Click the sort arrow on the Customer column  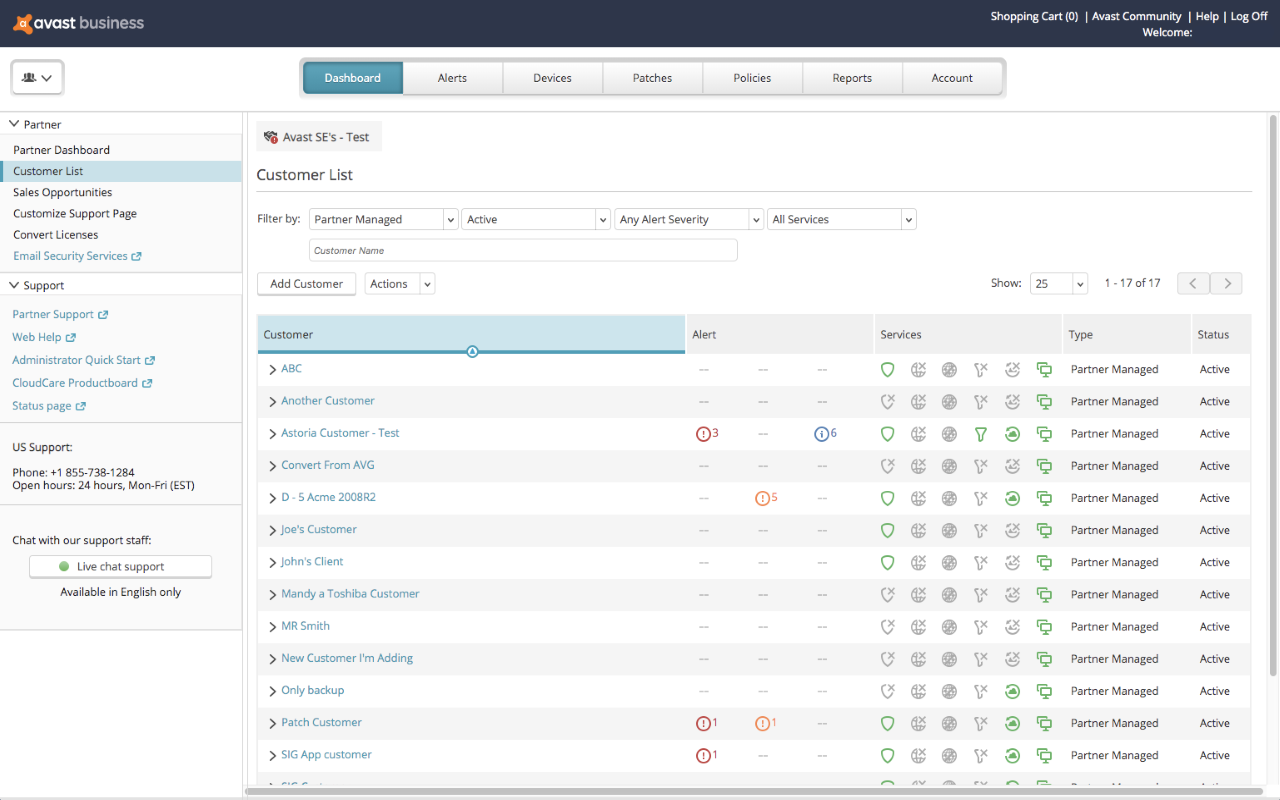point(472,351)
